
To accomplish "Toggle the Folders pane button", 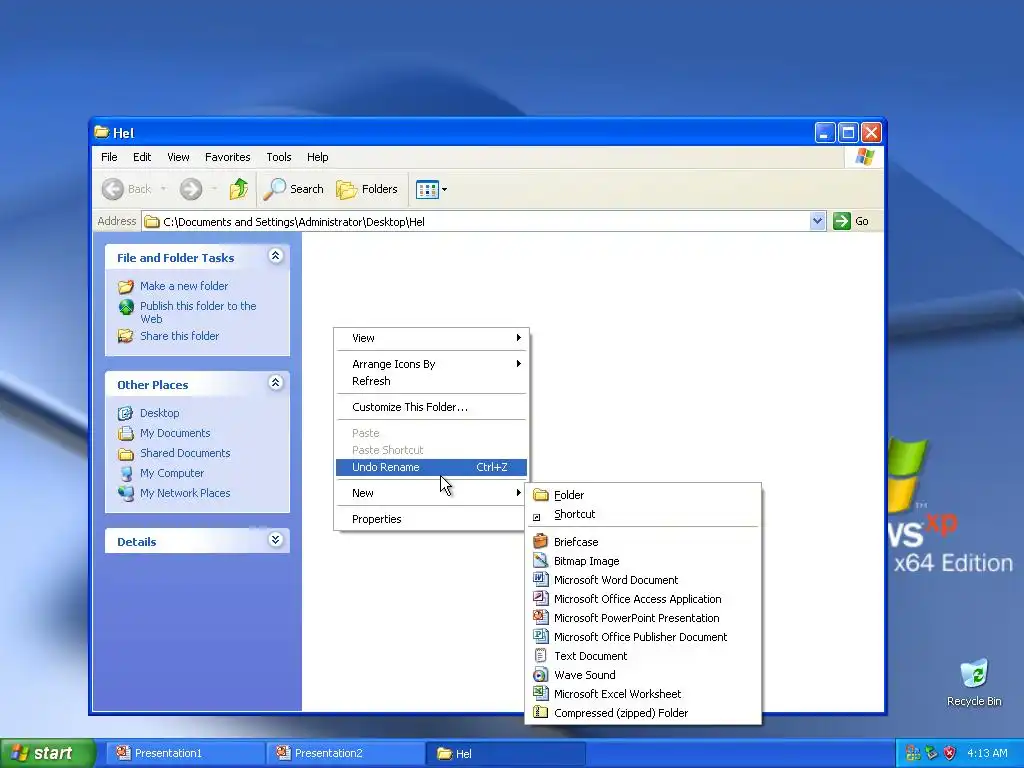I will pyautogui.click(x=367, y=189).
